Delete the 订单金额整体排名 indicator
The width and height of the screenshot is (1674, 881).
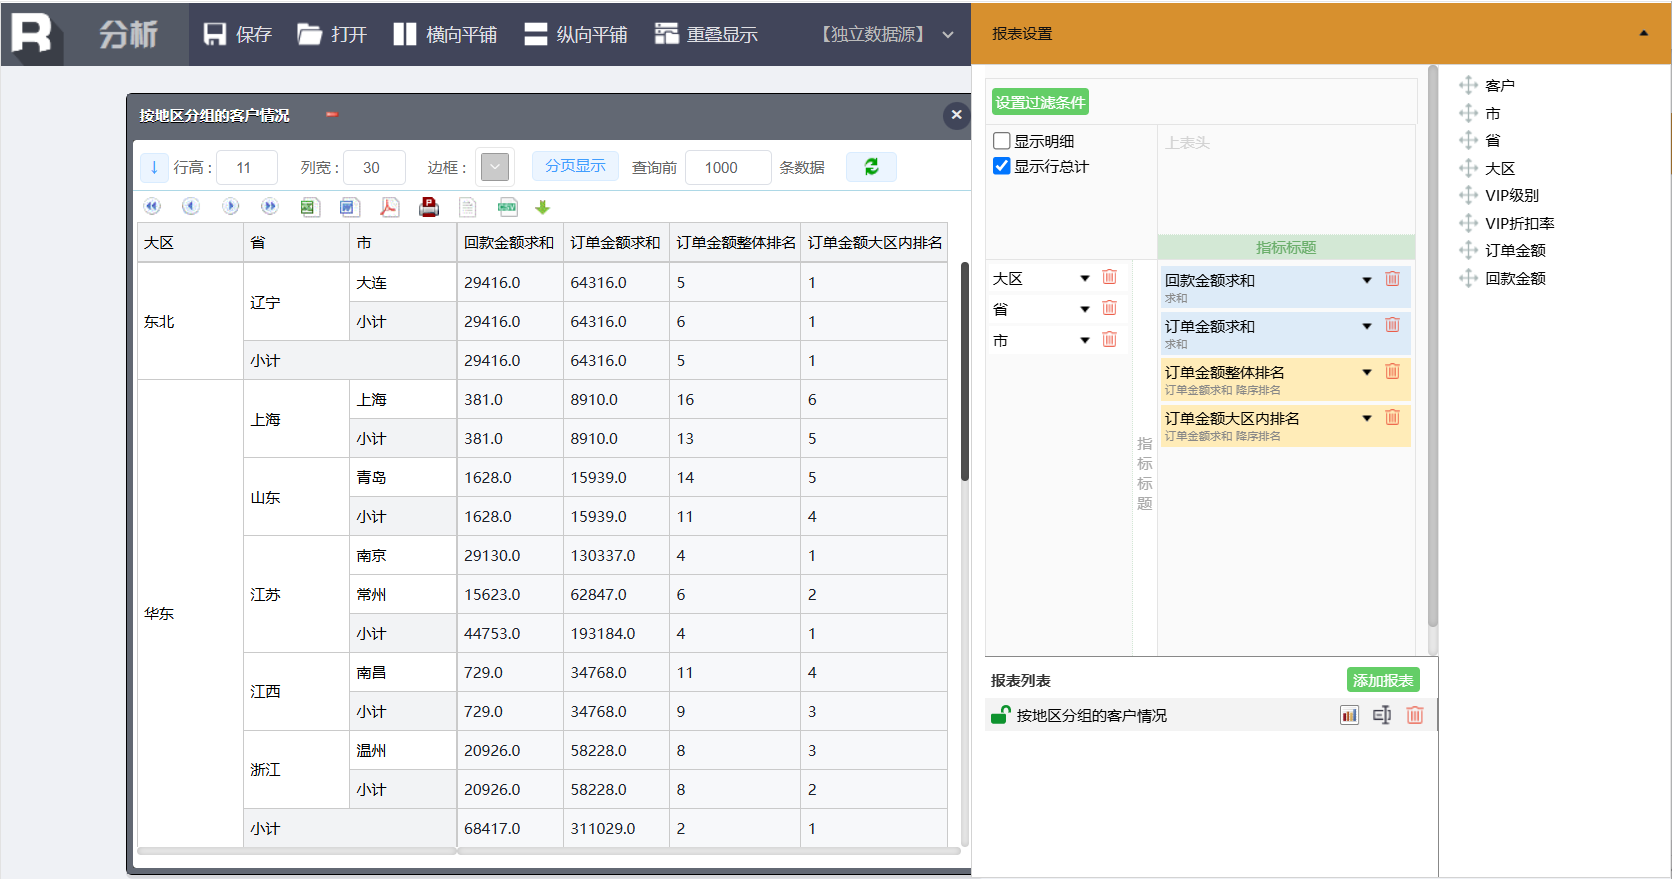pyautogui.click(x=1392, y=372)
